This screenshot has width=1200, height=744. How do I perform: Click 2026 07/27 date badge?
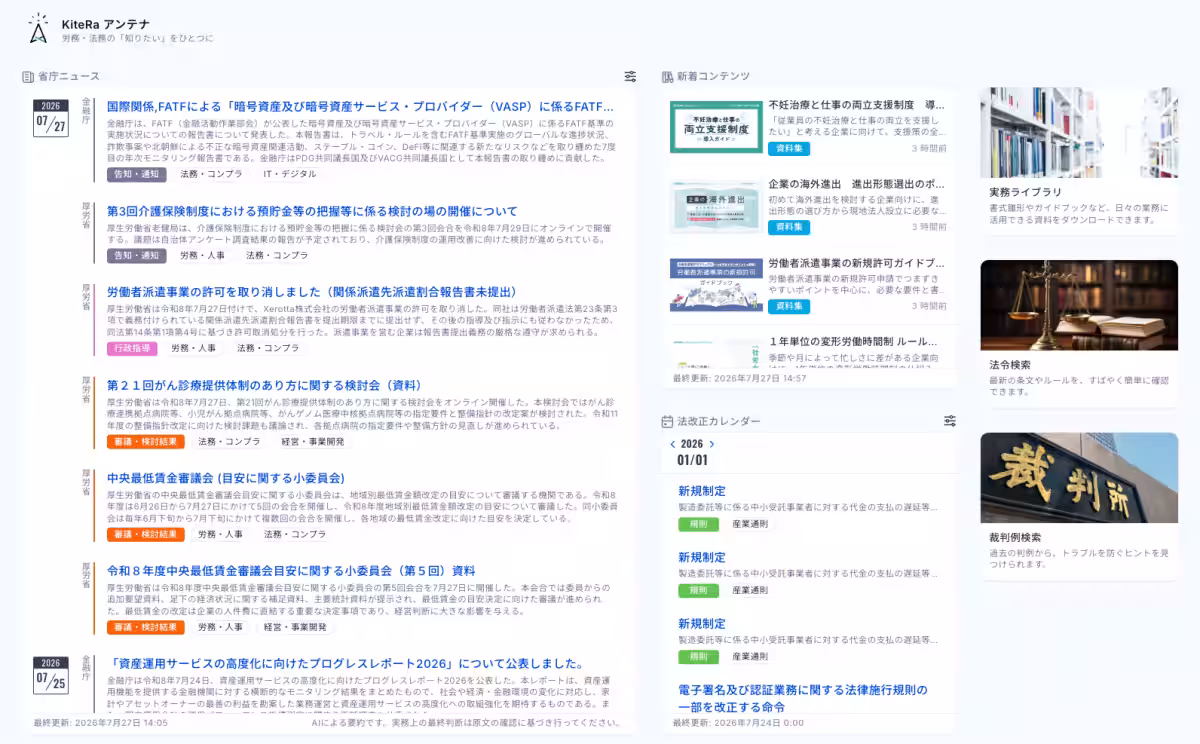point(50,118)
